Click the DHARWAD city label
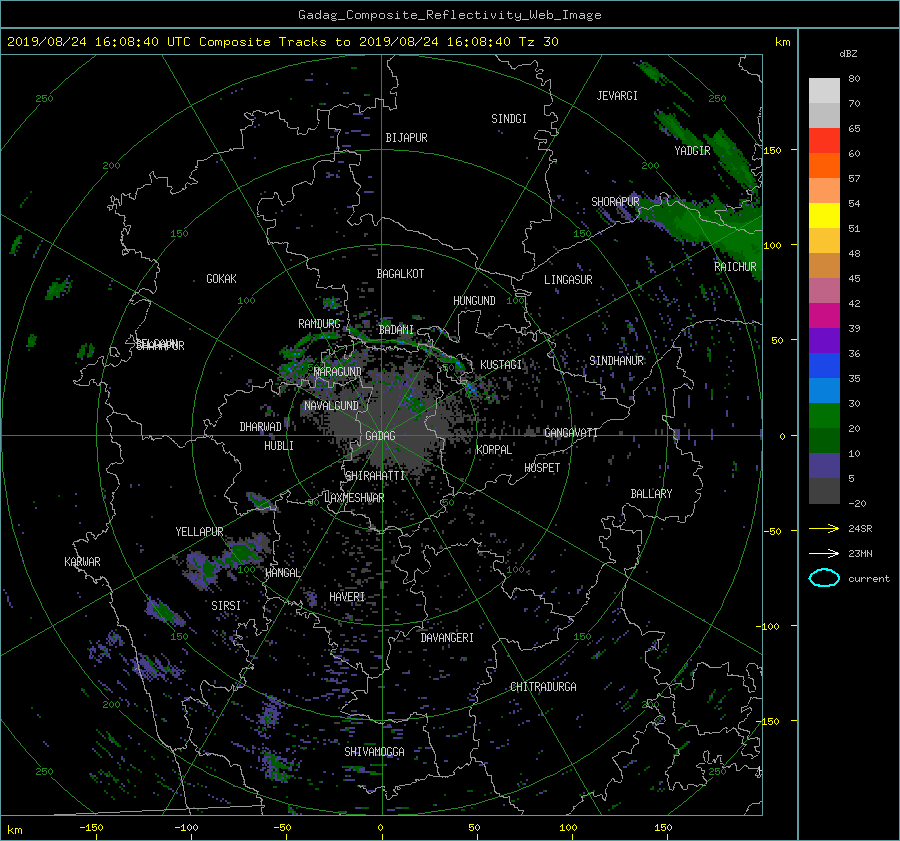This screenshot has height=841, width=900. coord(261,427)
